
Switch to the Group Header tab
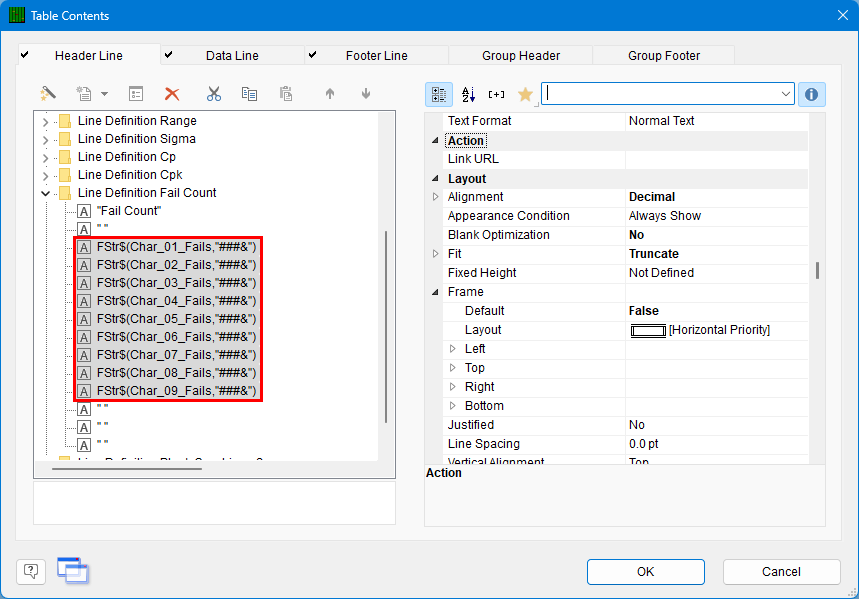(521, 55)
